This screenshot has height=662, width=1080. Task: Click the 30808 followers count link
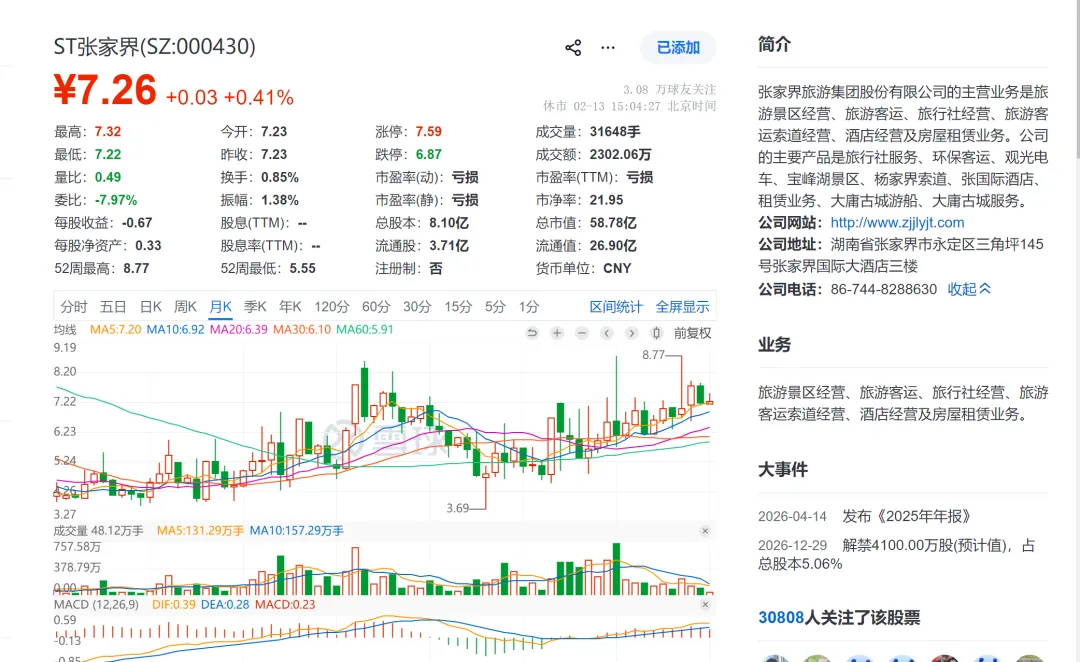tap(781, 618)
